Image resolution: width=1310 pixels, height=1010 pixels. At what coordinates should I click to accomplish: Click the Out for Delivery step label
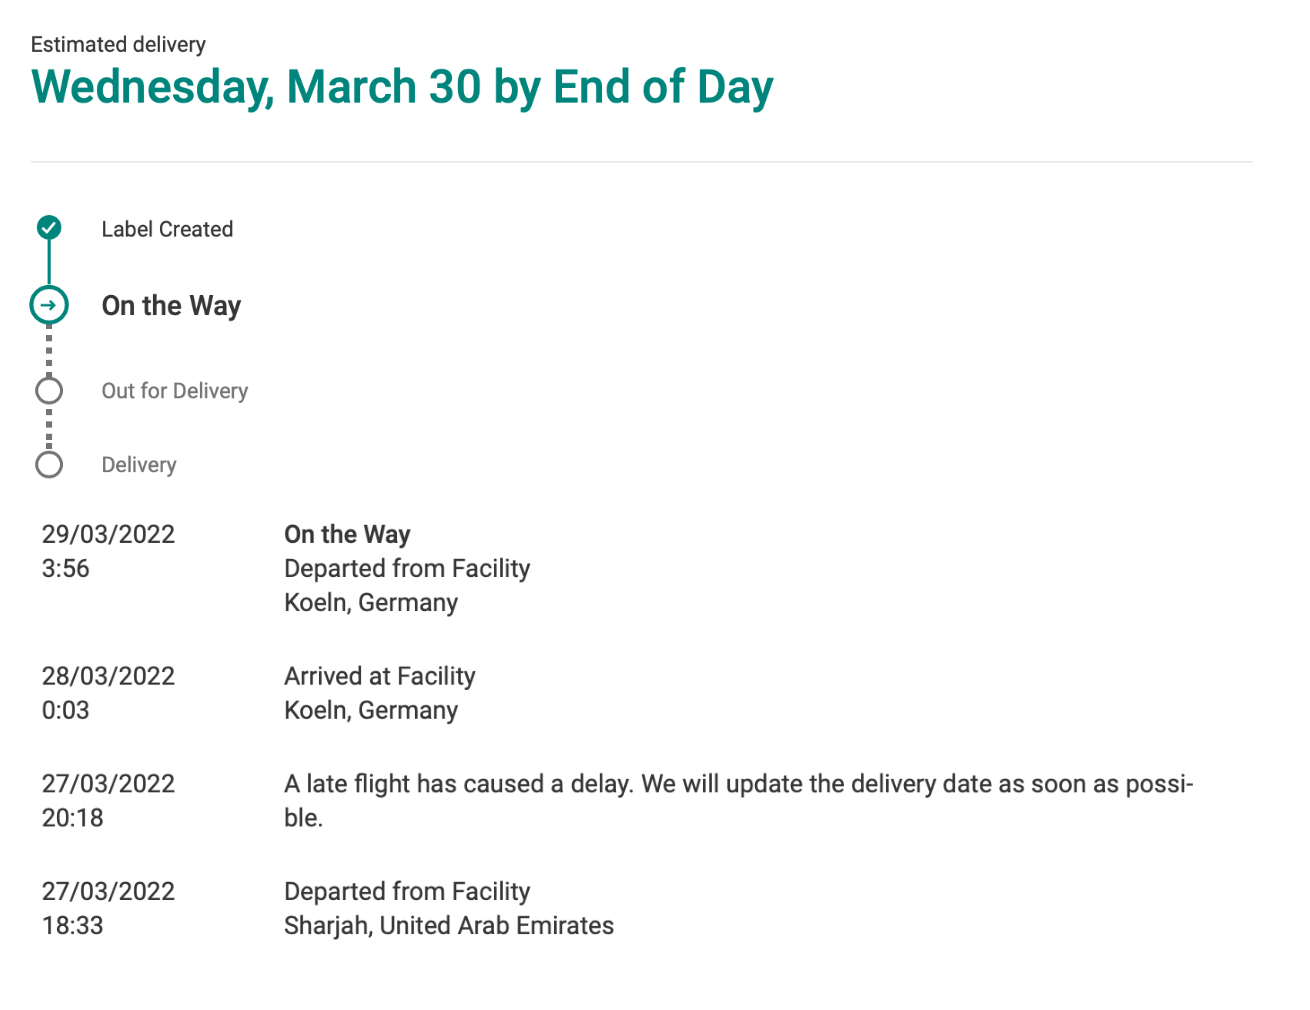pyautogui.click(x=175, y=391)
